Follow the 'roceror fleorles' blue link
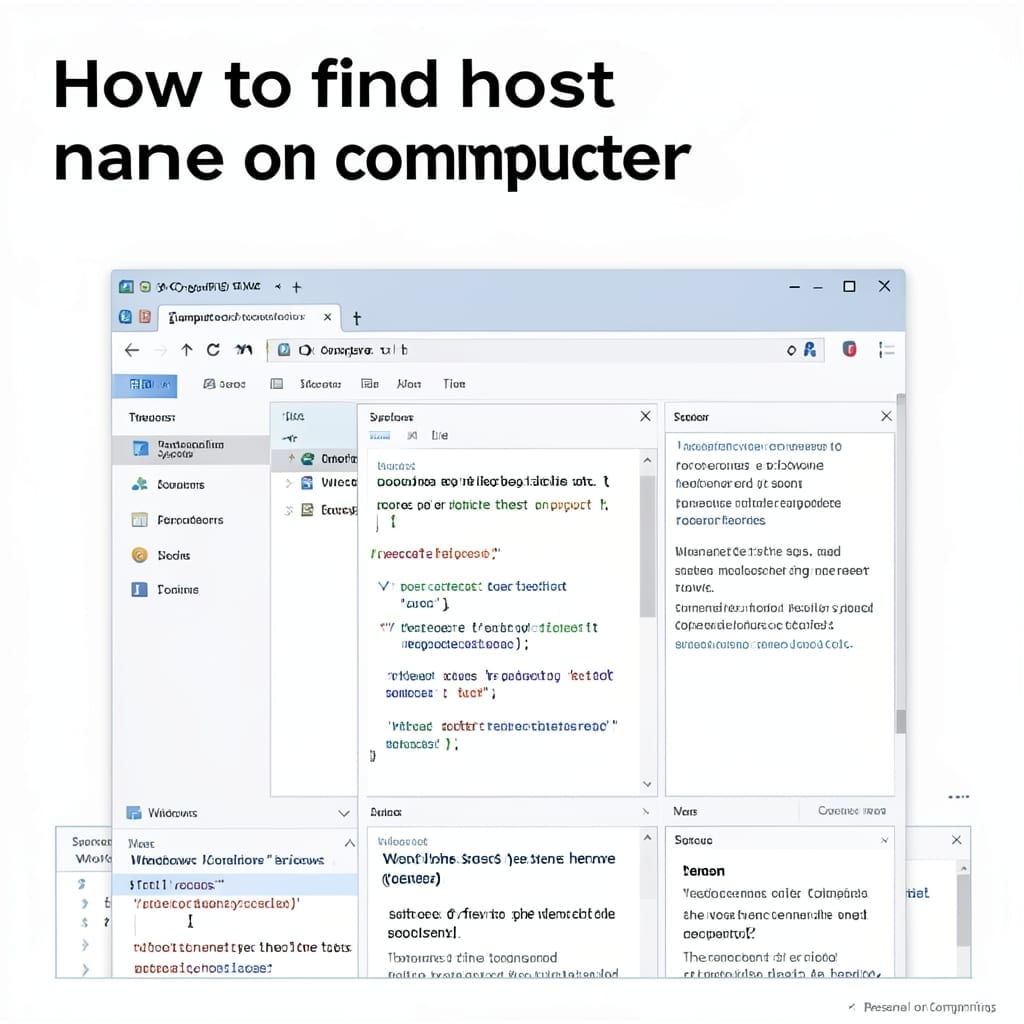 pos(720,520)
